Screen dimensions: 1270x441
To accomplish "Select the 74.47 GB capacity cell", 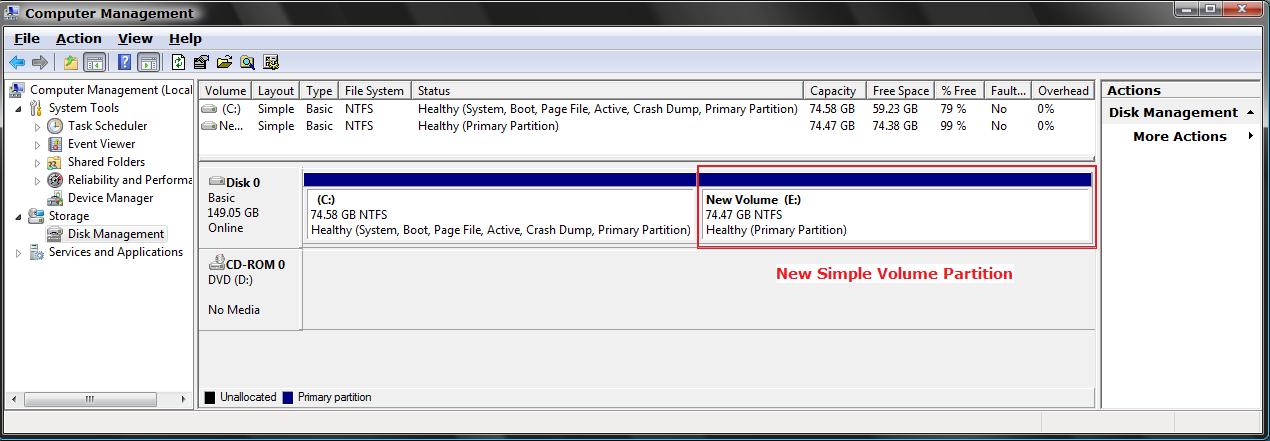I will tap(832, 126).
